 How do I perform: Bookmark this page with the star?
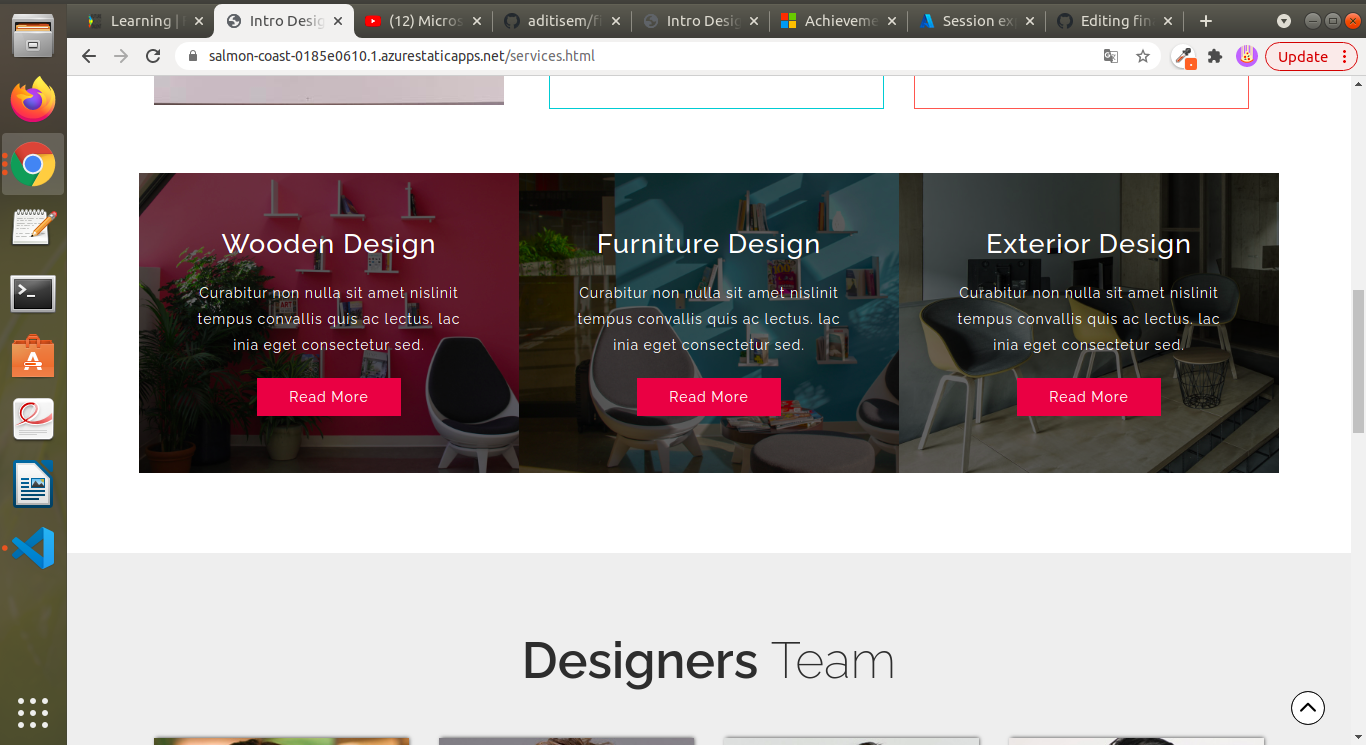tap(1143, 56)
